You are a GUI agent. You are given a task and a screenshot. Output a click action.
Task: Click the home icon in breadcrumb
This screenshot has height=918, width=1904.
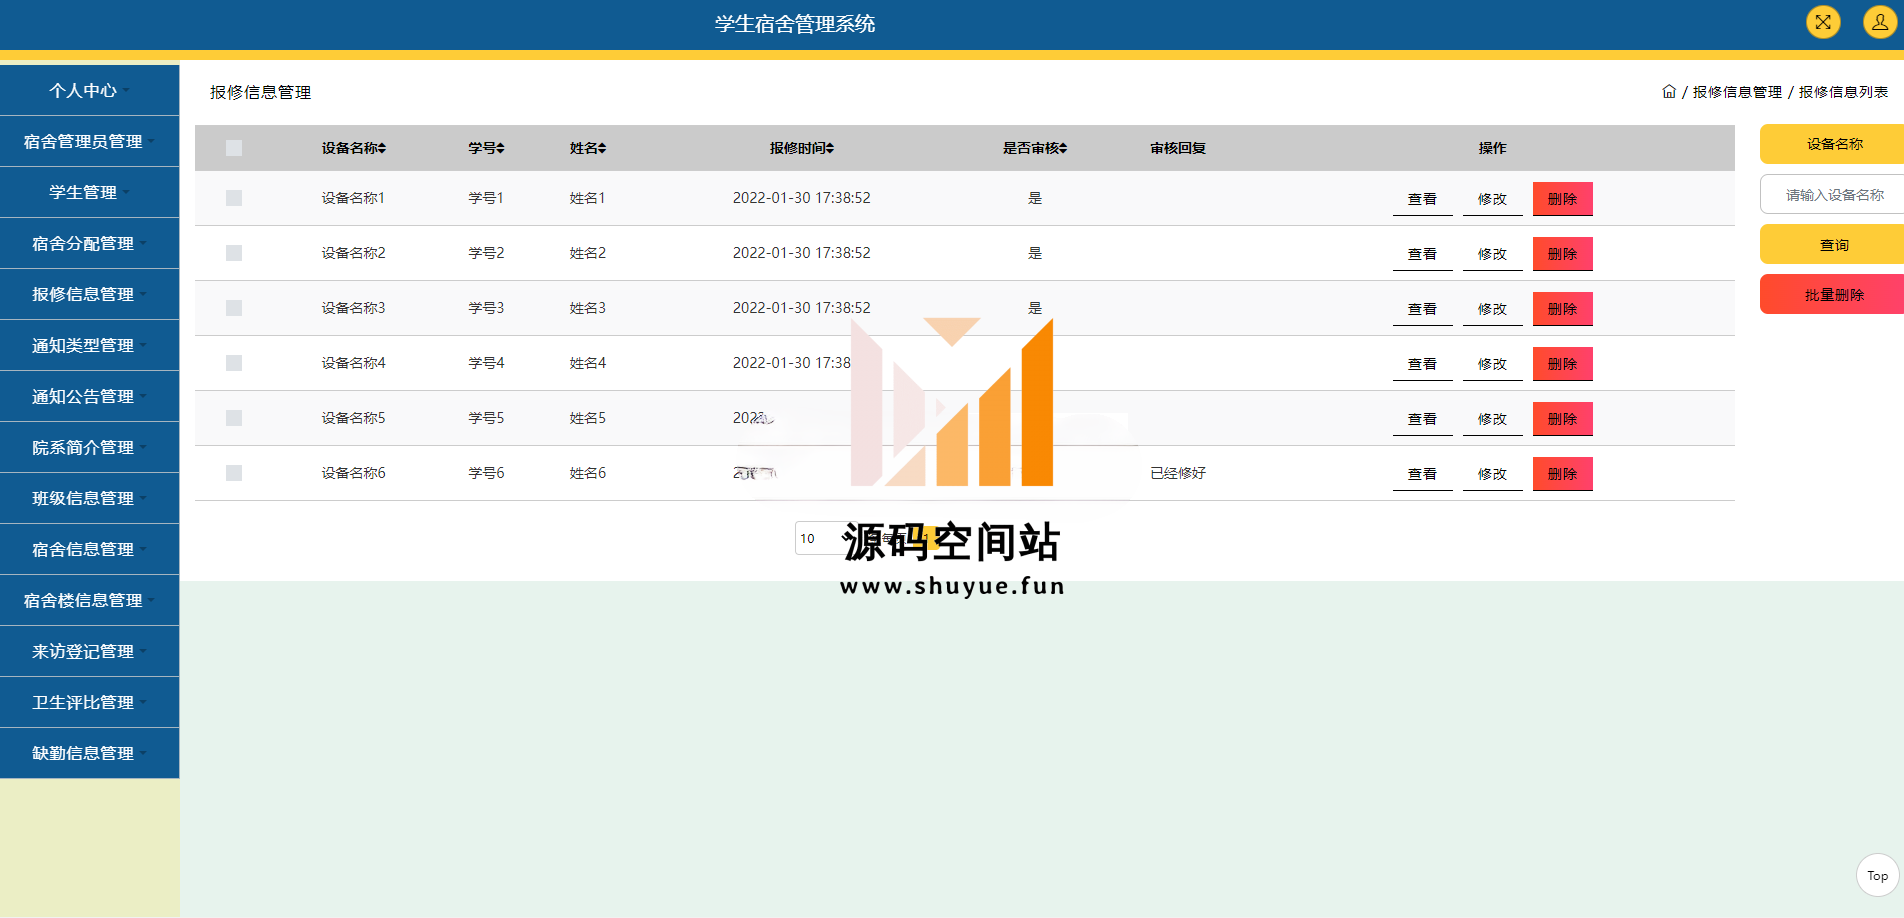[x=1669, y=91]
